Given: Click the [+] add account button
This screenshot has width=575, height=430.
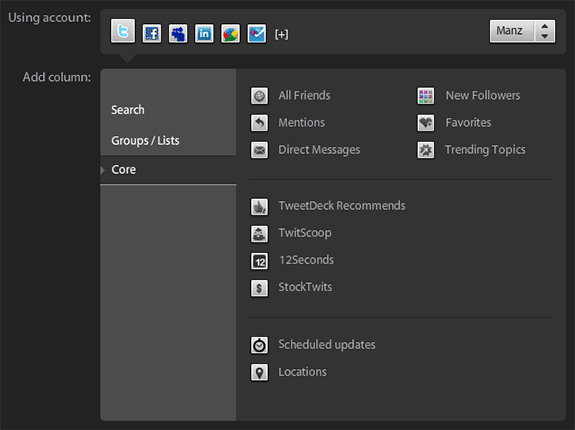Looking at the screenshot, I should [x=282, y=34].
